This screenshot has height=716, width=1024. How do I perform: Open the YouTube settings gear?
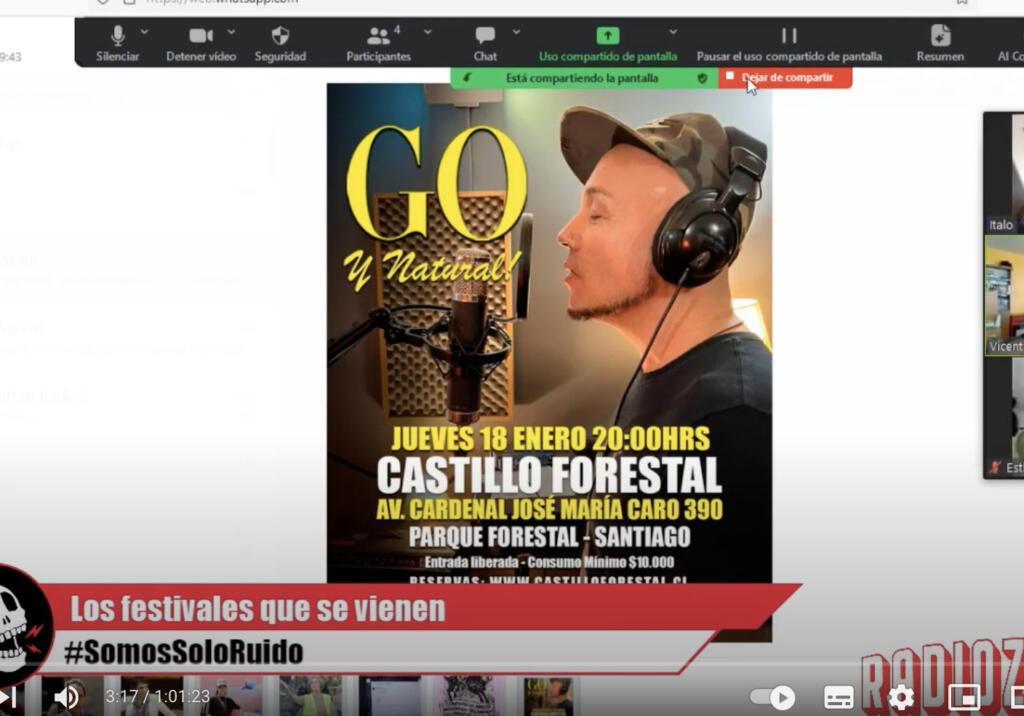(x=901, y=697)
